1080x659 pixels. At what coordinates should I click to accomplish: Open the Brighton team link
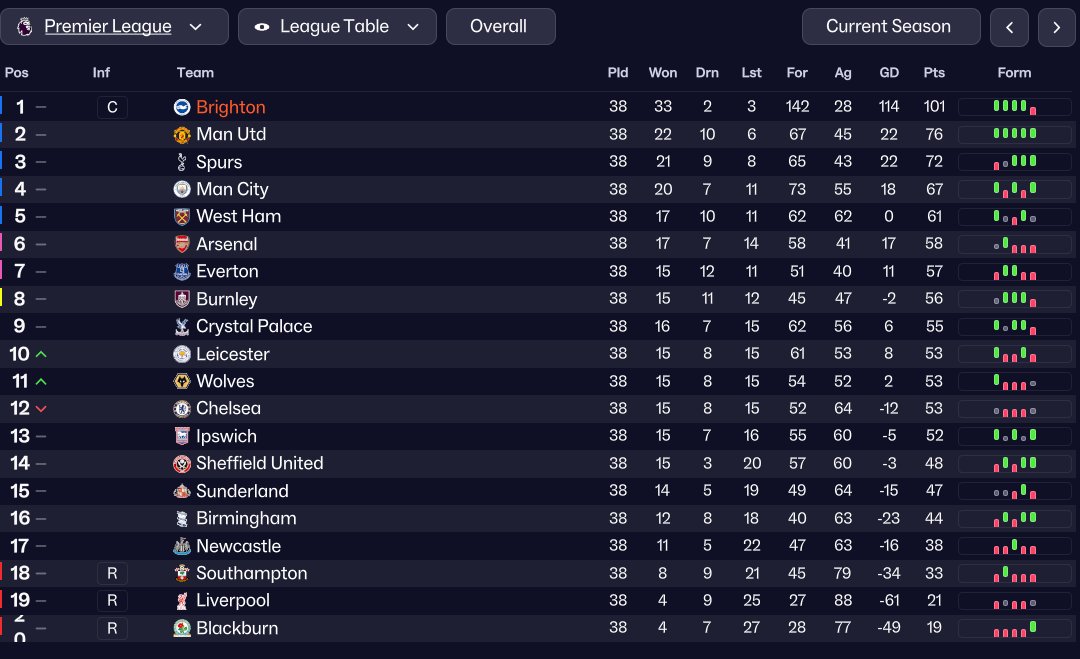[231, 107]
